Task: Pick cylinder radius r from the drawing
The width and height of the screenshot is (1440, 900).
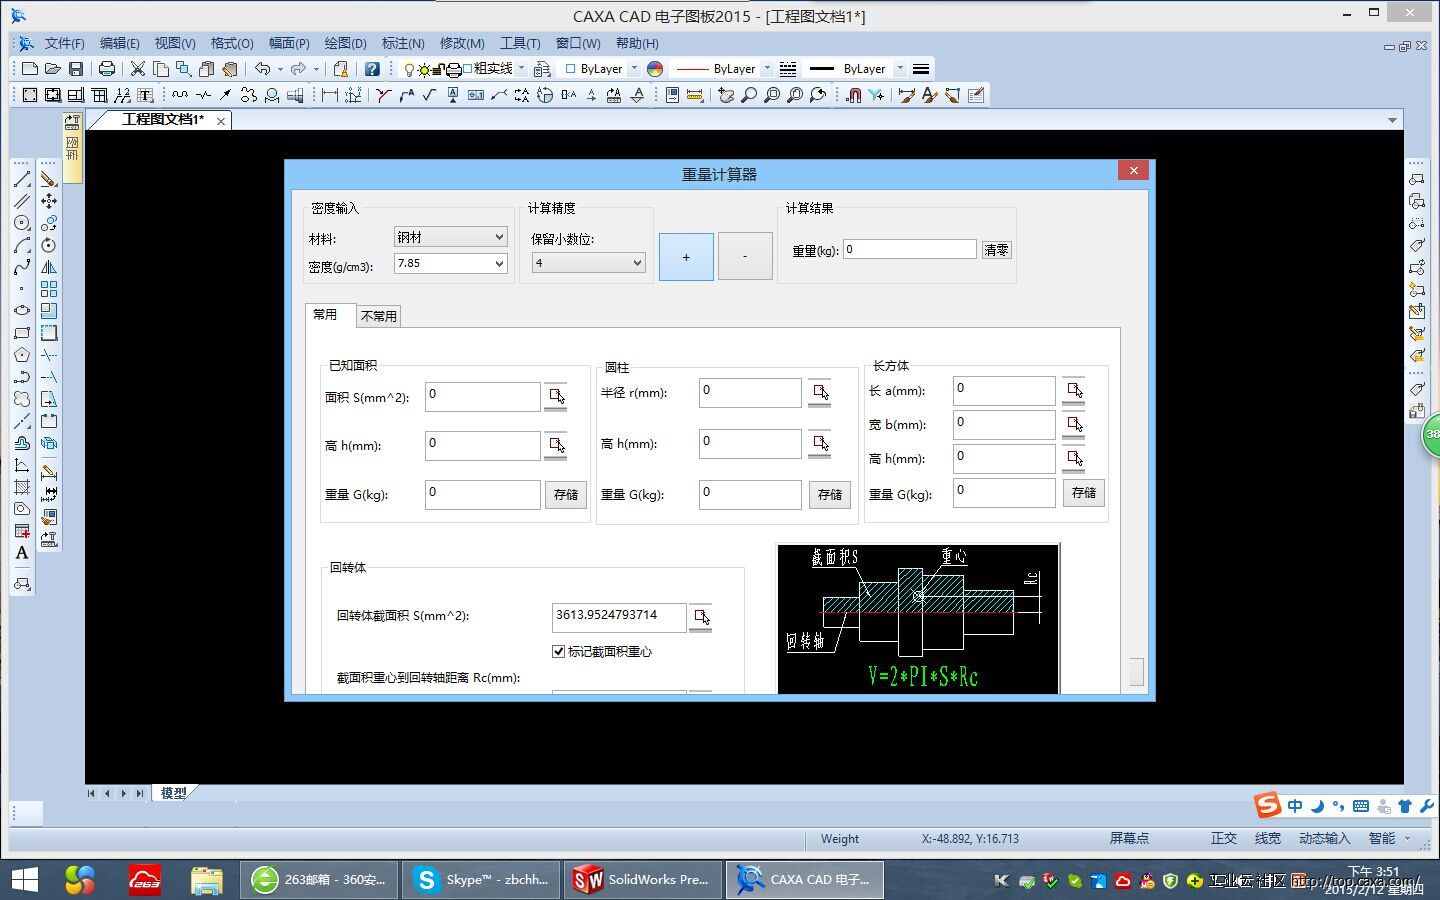Action: point(820,392)
